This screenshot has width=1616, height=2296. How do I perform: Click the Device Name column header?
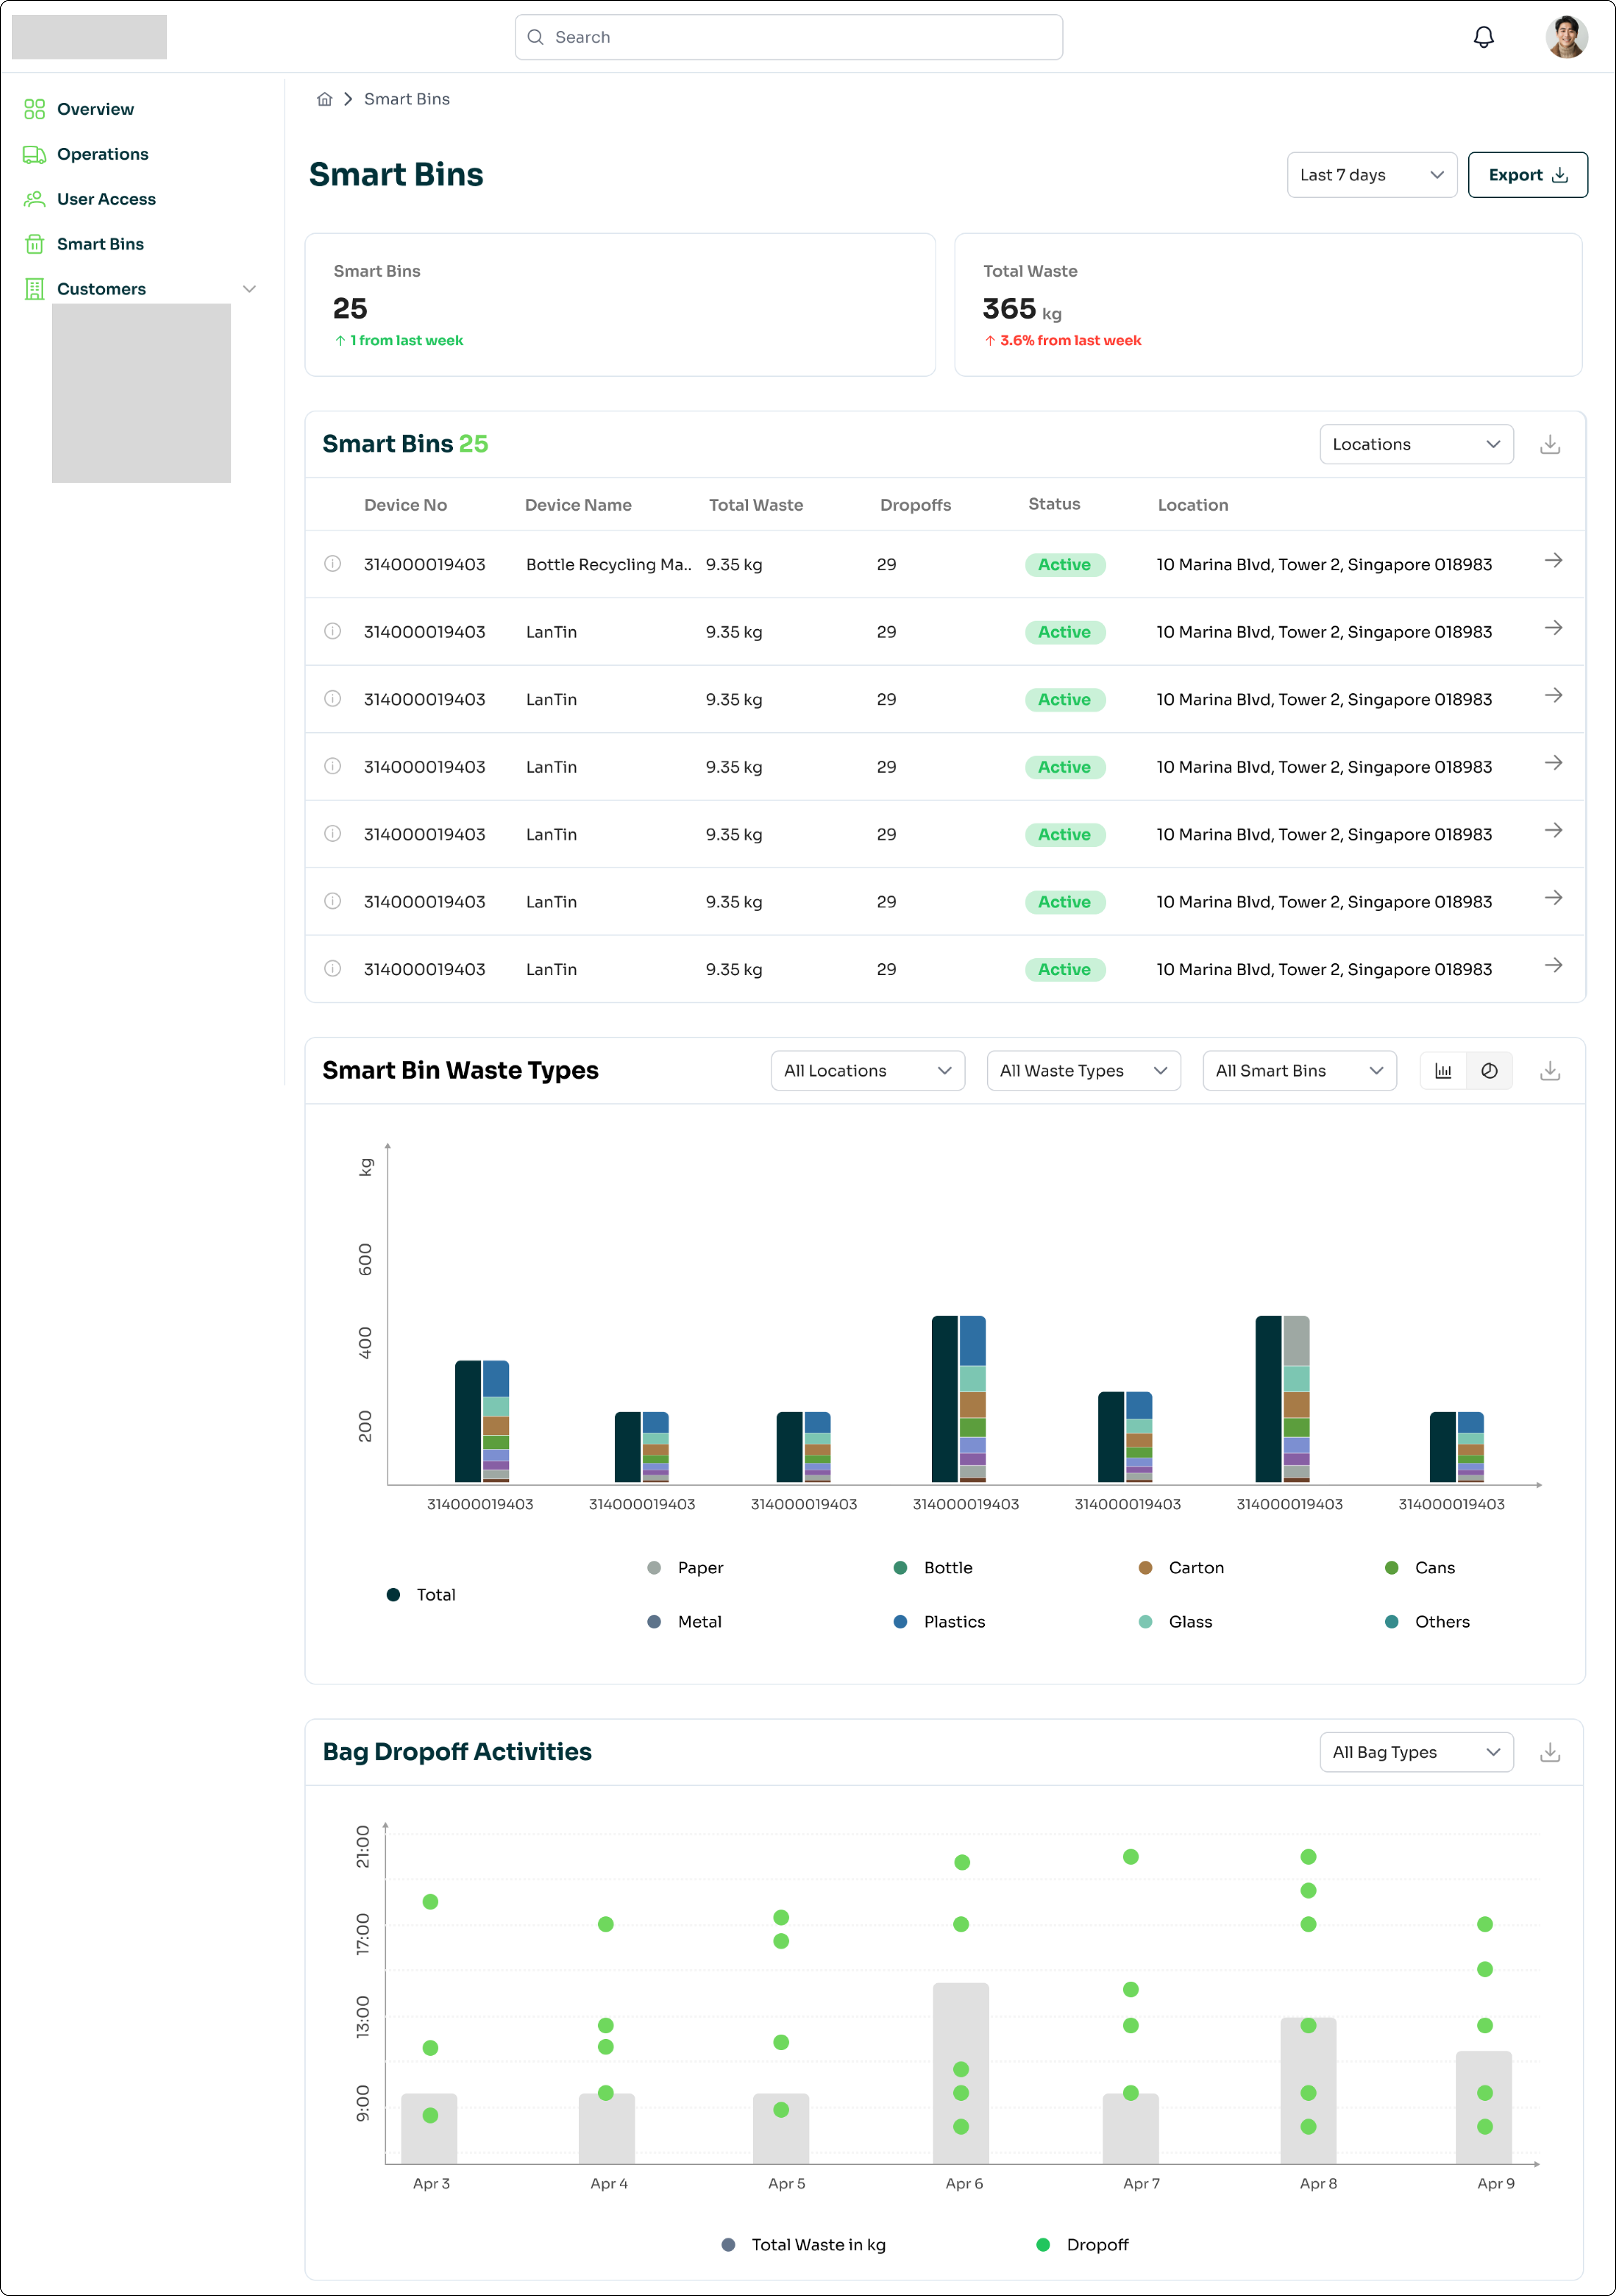[578, 505]
